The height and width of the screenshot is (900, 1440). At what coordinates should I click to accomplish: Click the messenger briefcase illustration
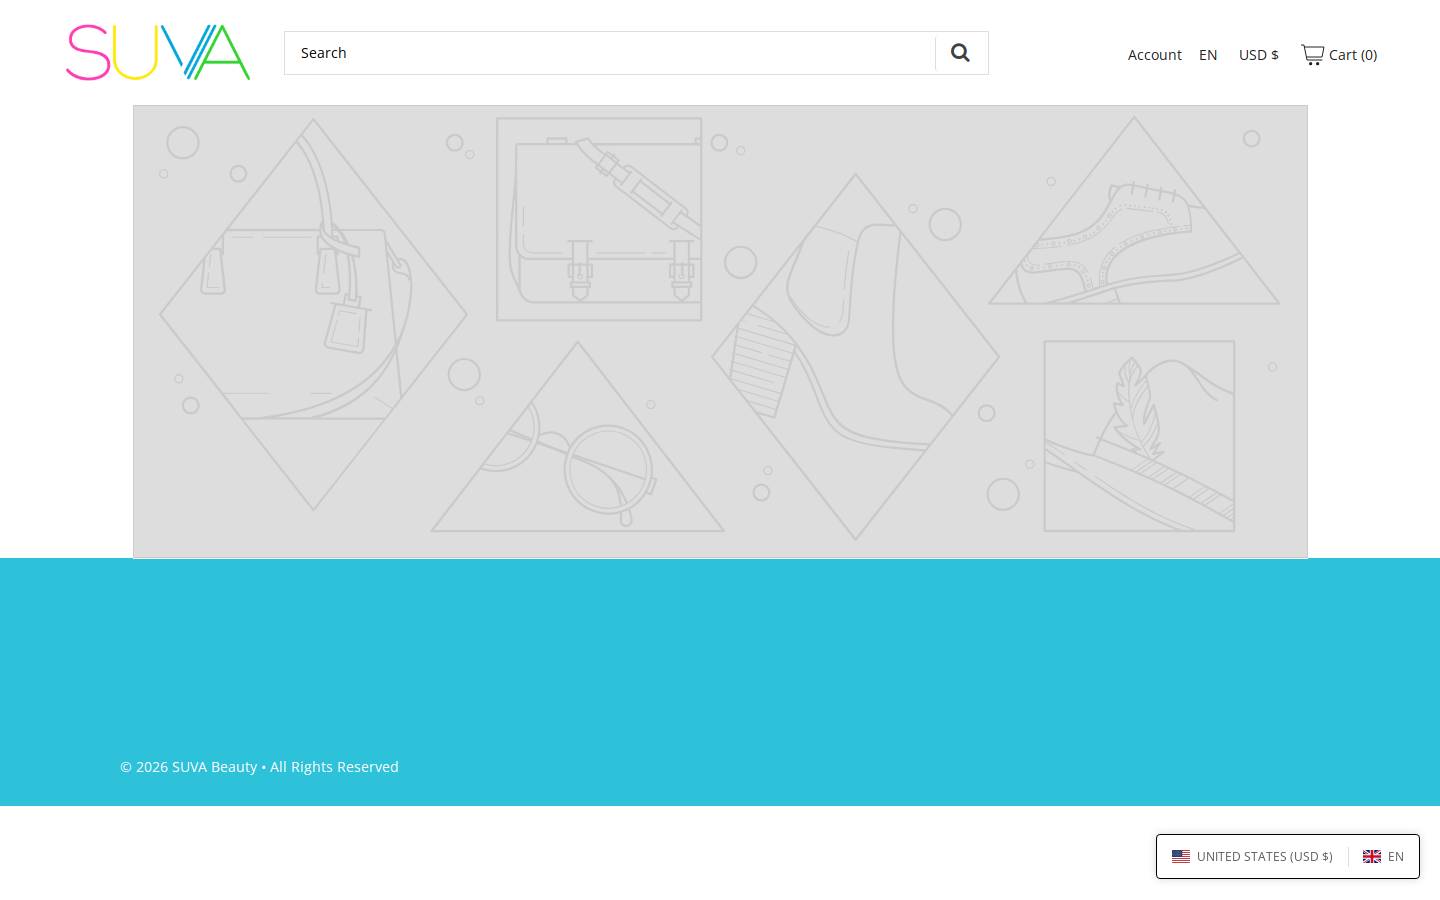599,219
